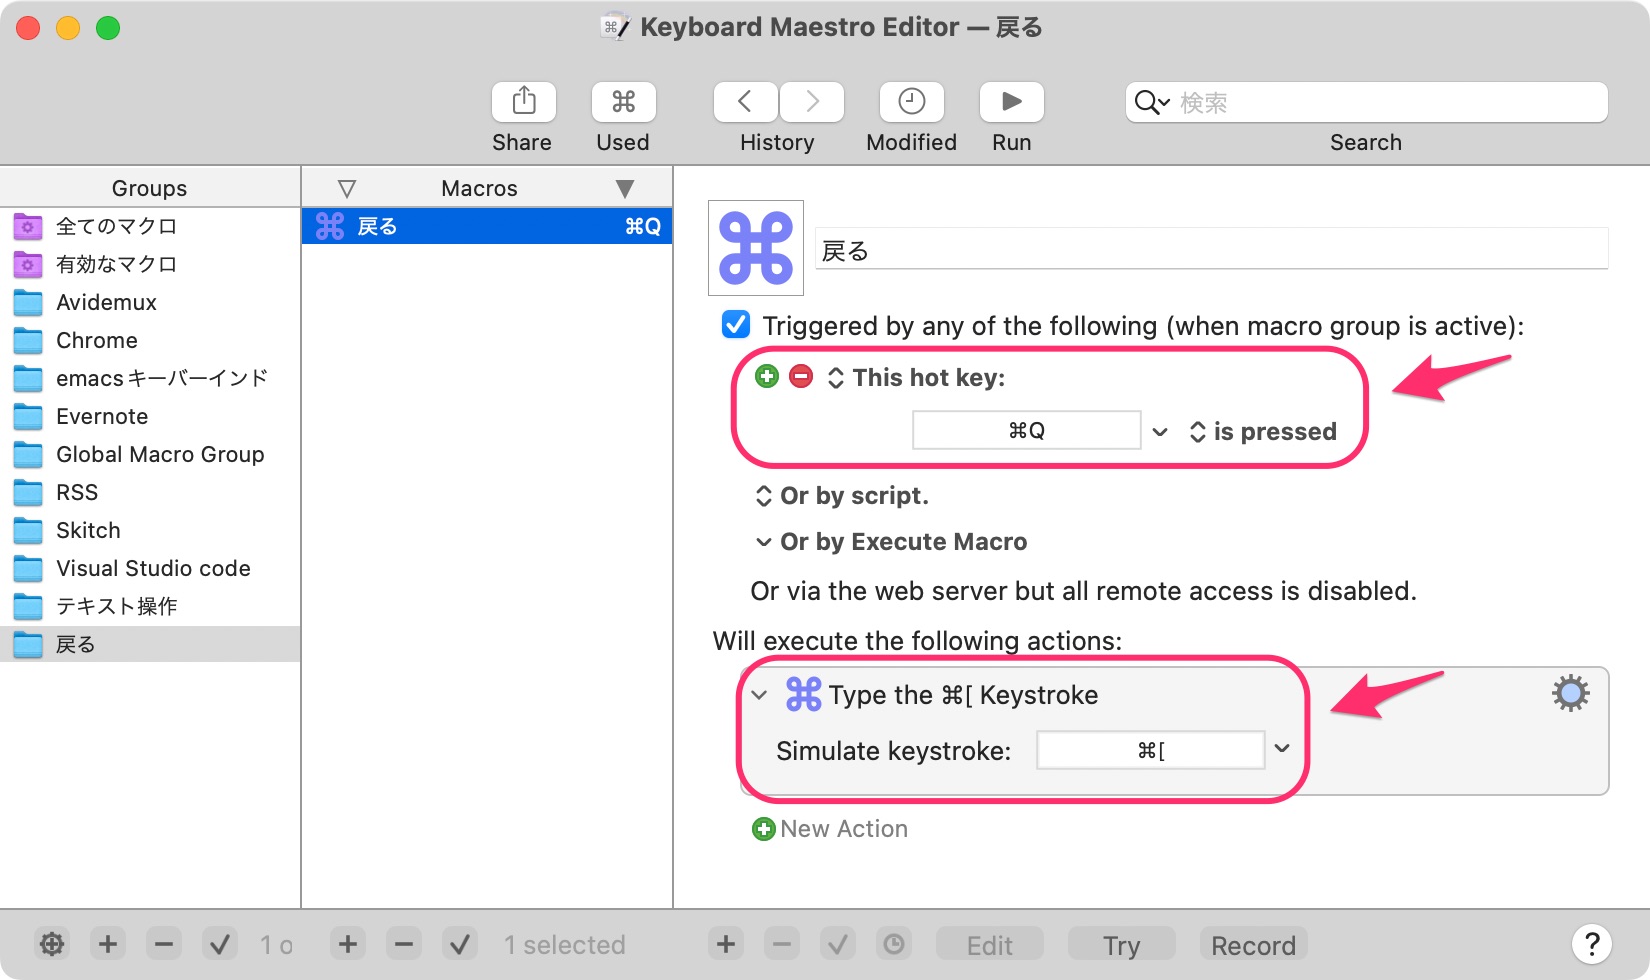Expand the Or by script option
1650x980 pixels.
coord(842,496)
